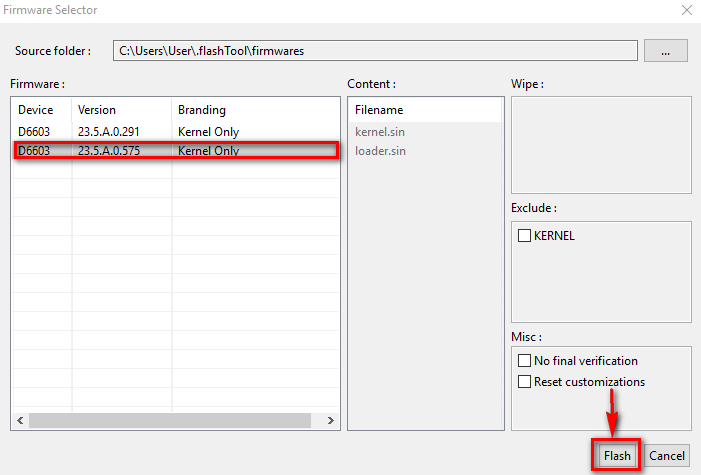This screenshot has height=475, width=701.
Task: Toggle No final verification checkbox
Action: 525,361
